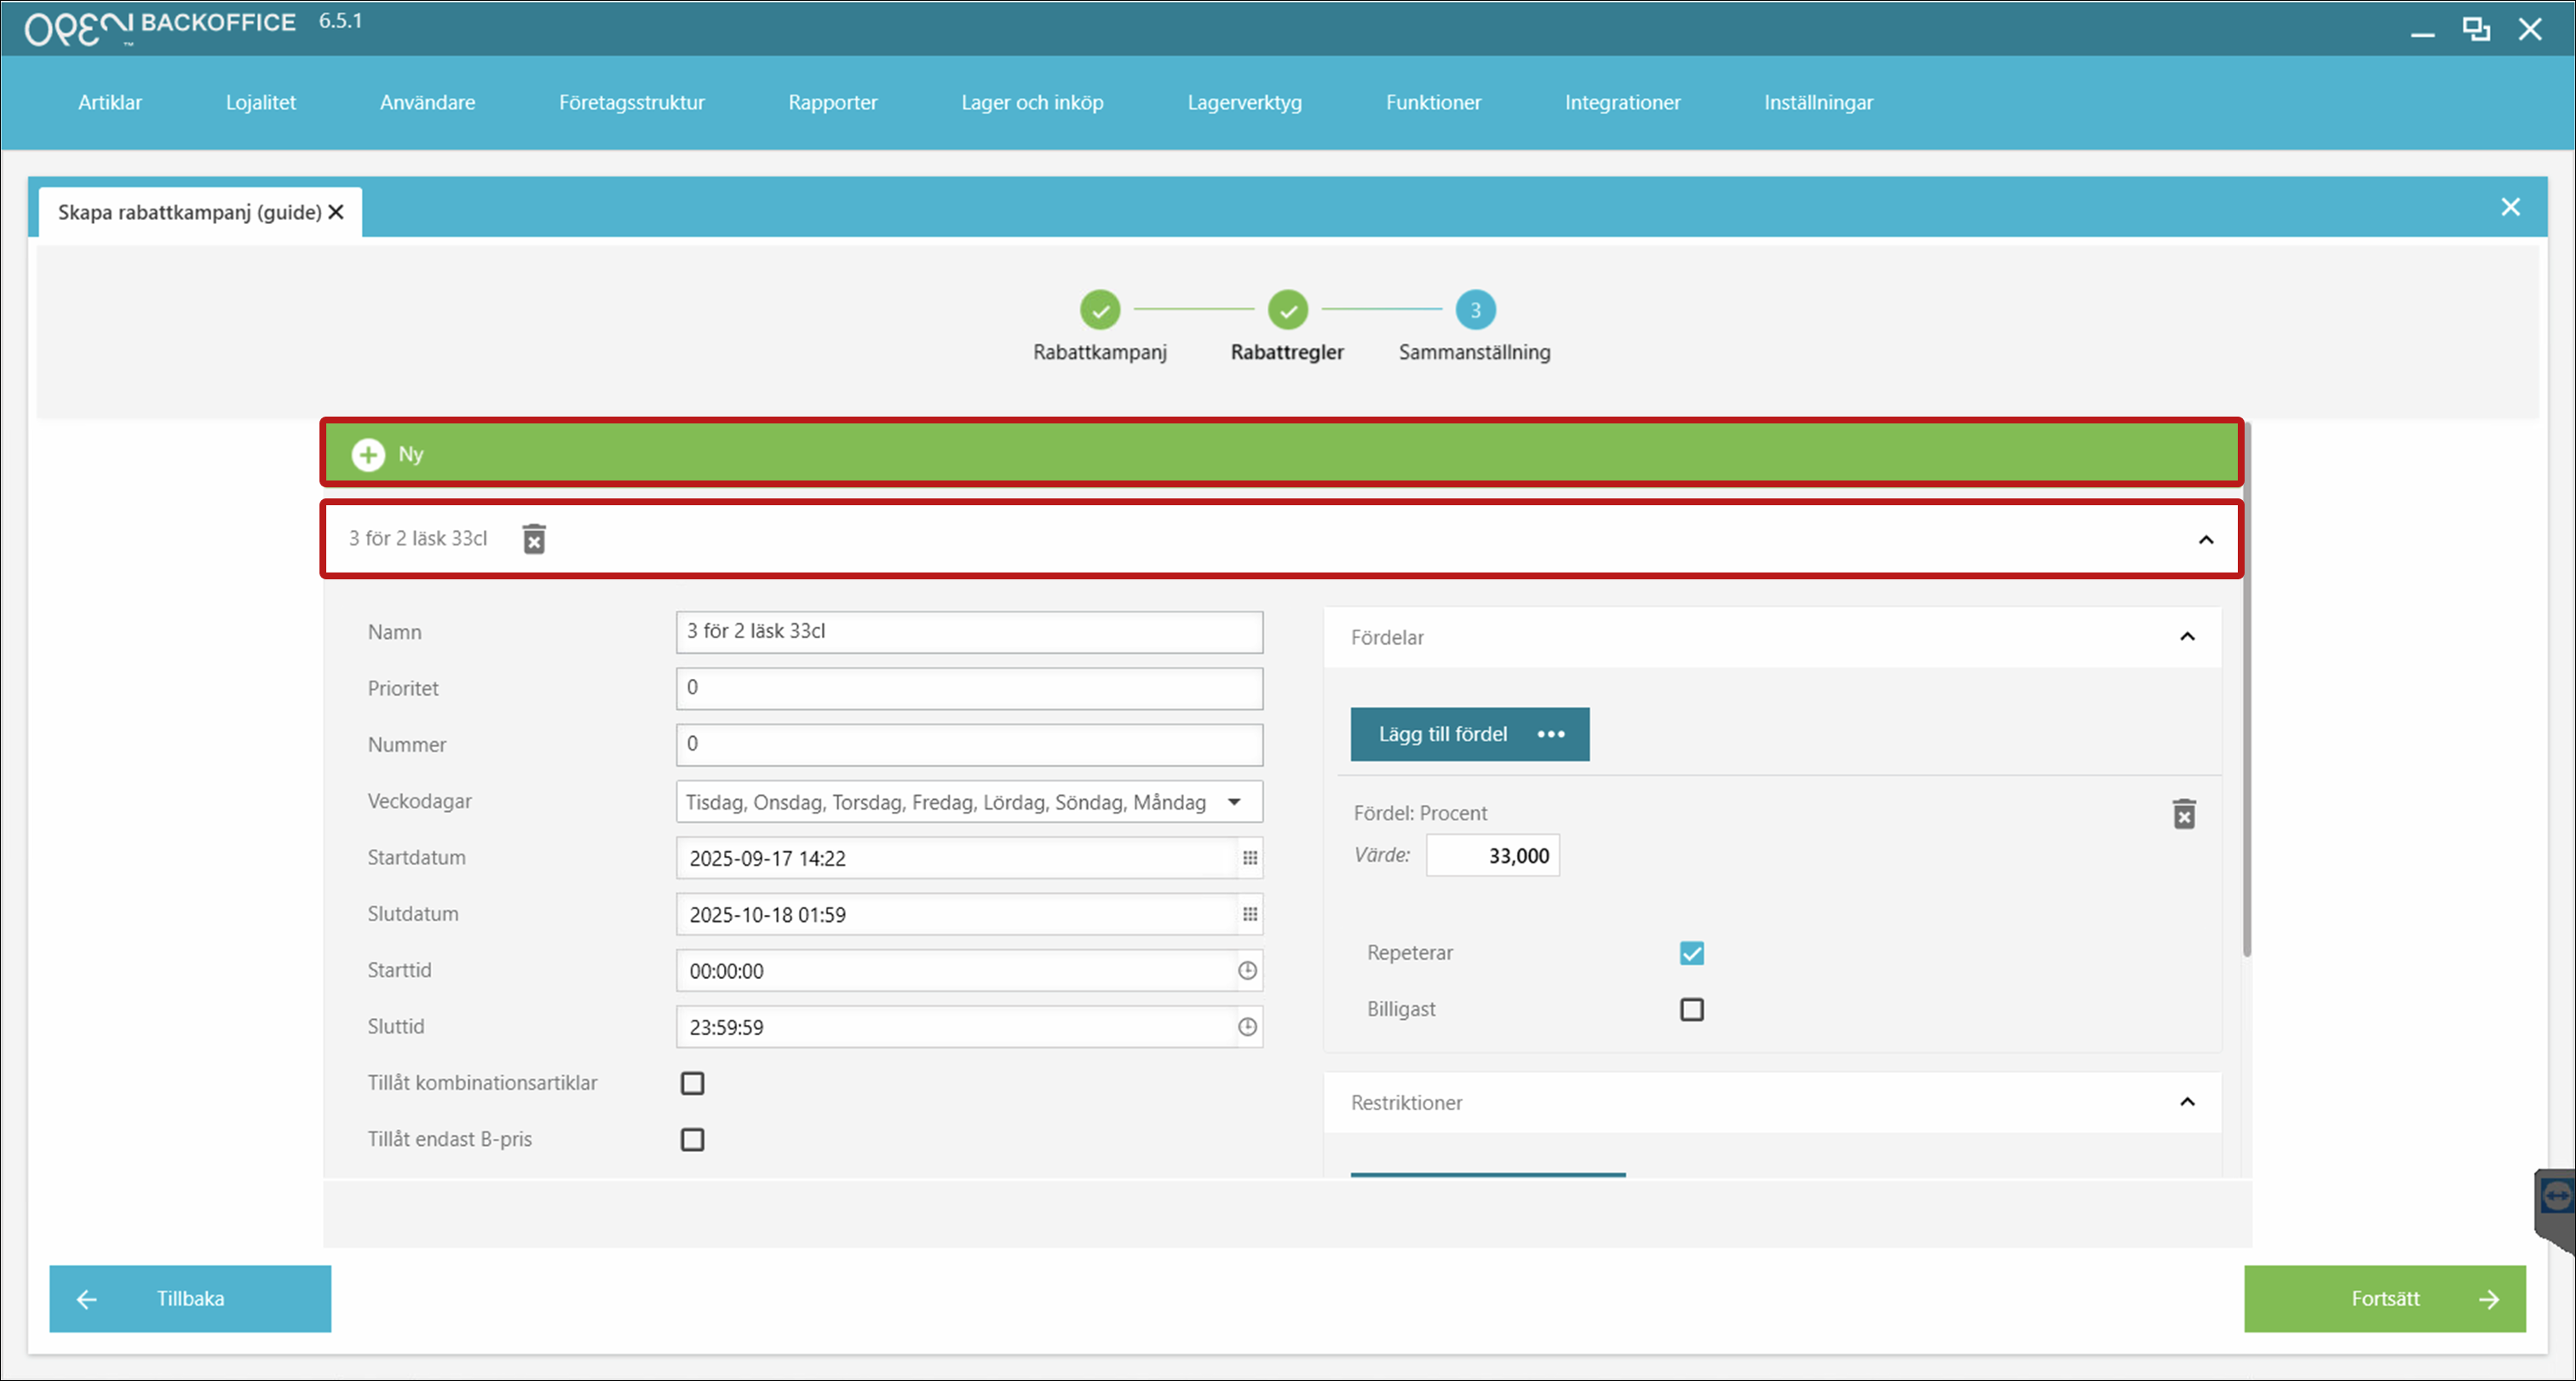The height and width of the screenshot is (1381, 2576).
Task: Open the Inställningar menu
Action: coord(1818,102)
